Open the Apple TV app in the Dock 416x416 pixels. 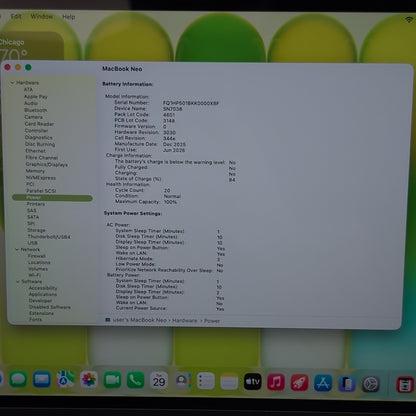[x=252, y=382]
